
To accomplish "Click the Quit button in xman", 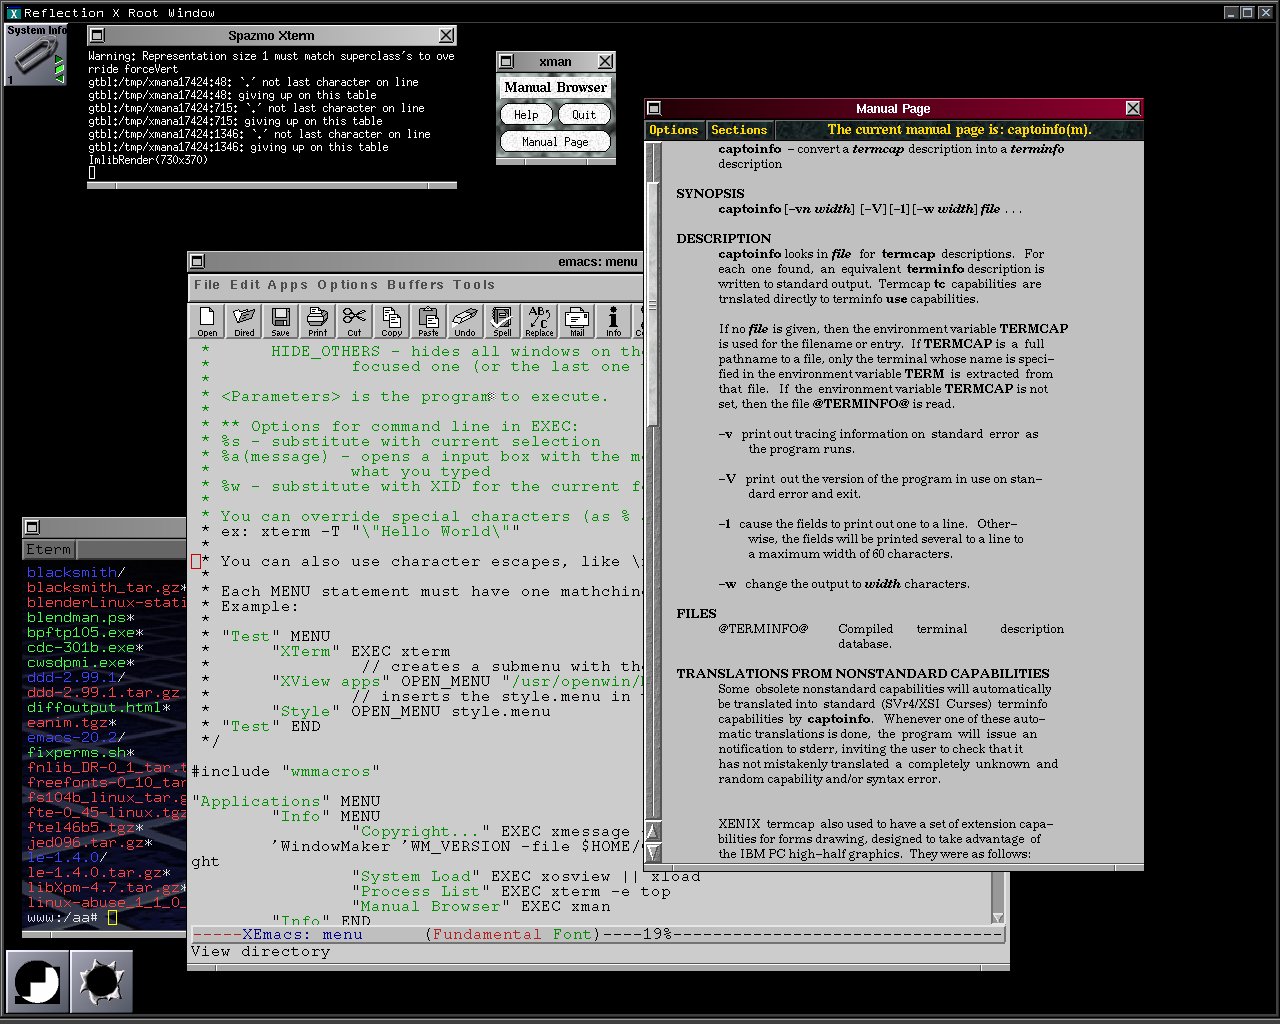I will pos(584,115).
